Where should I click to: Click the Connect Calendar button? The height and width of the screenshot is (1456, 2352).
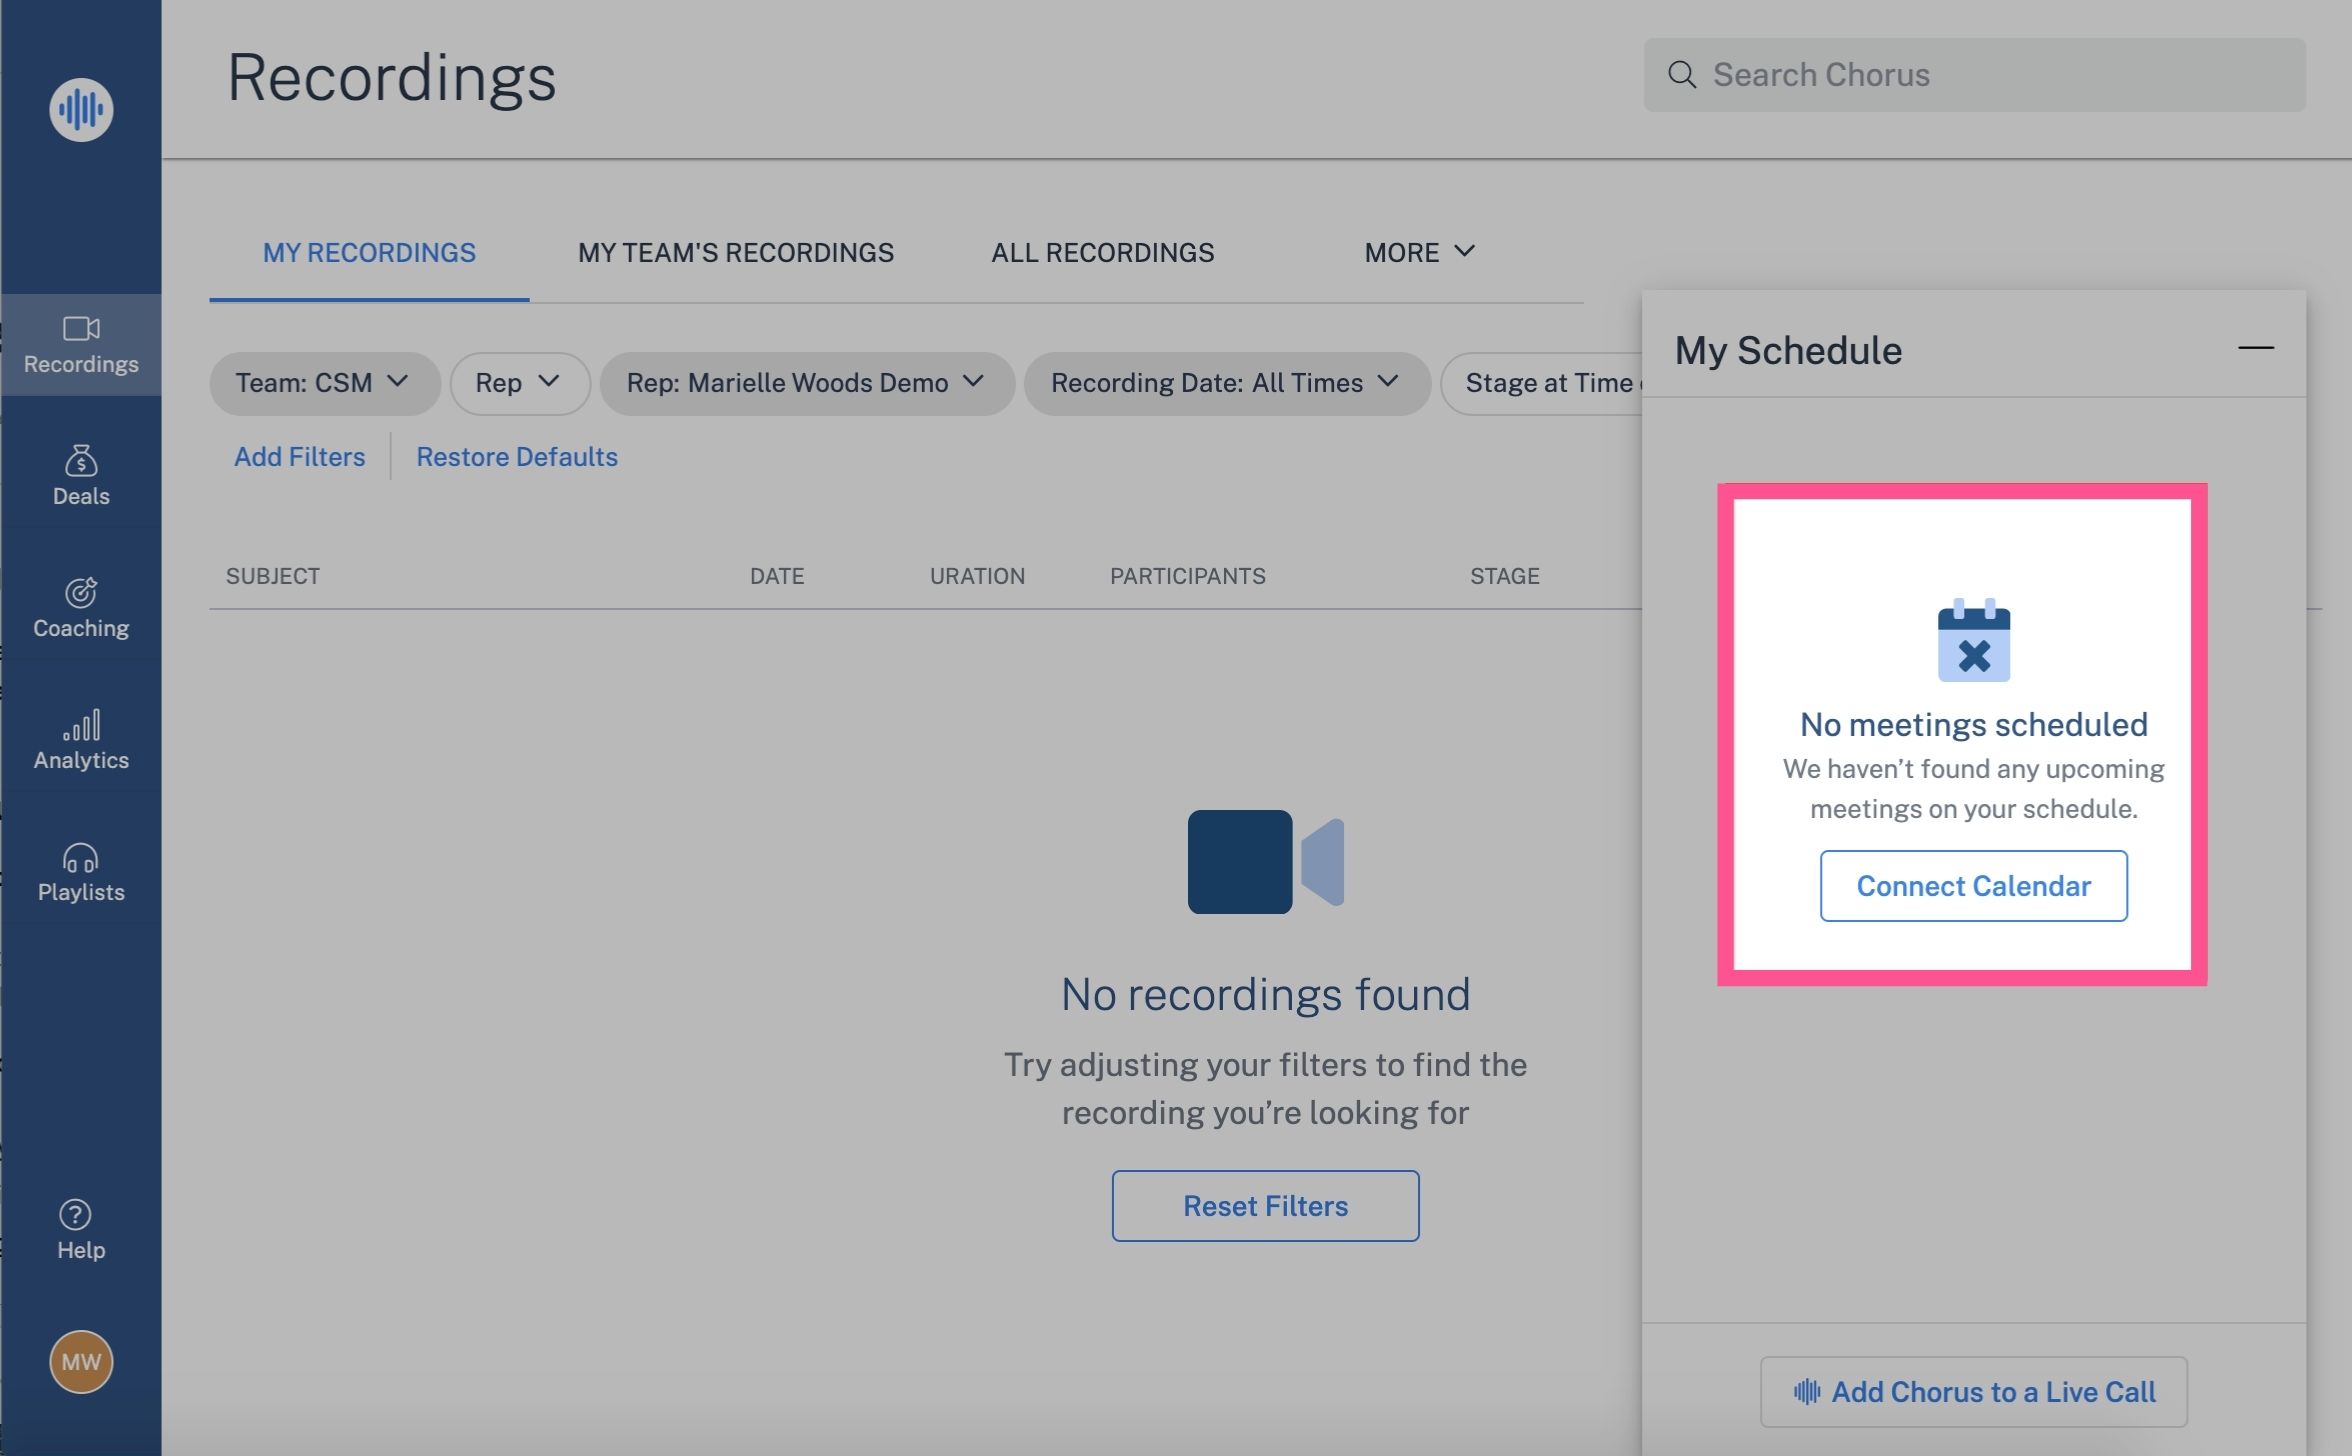[x=1972, y=886]
